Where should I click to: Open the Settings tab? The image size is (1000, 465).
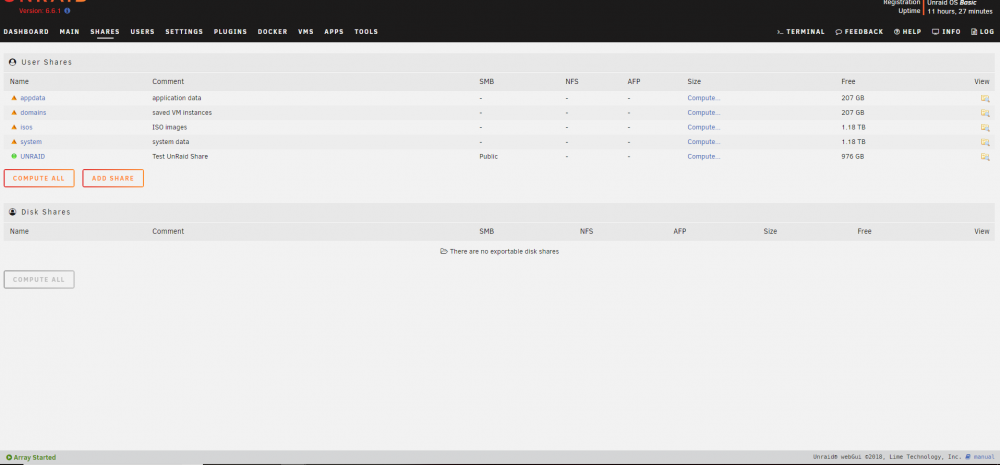pyautogui.click(x=184, y=32)
